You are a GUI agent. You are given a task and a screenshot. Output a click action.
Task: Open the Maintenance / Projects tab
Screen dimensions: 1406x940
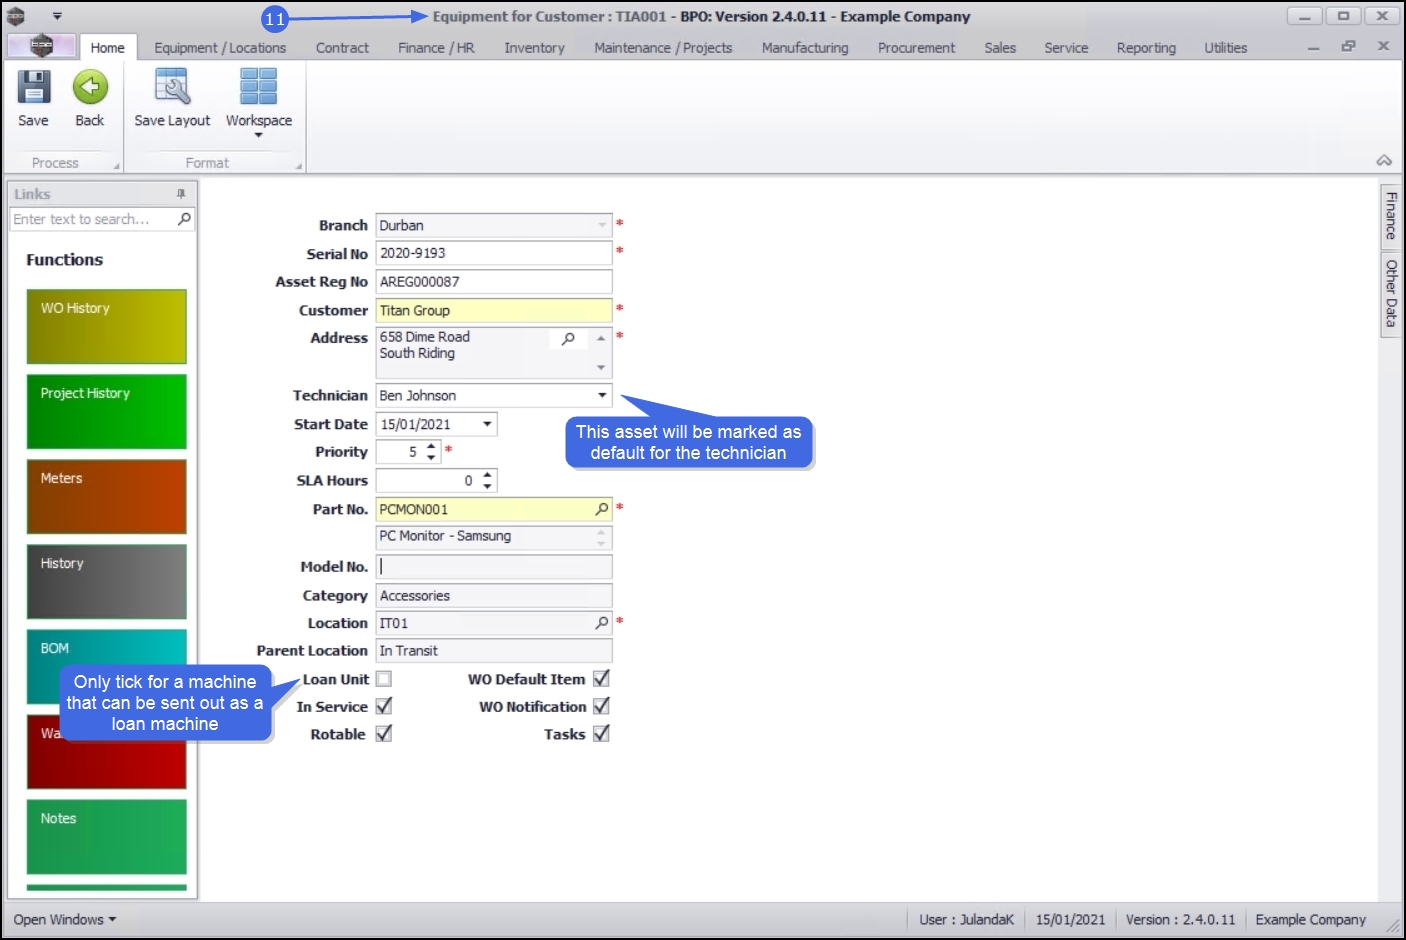point(663,47)
